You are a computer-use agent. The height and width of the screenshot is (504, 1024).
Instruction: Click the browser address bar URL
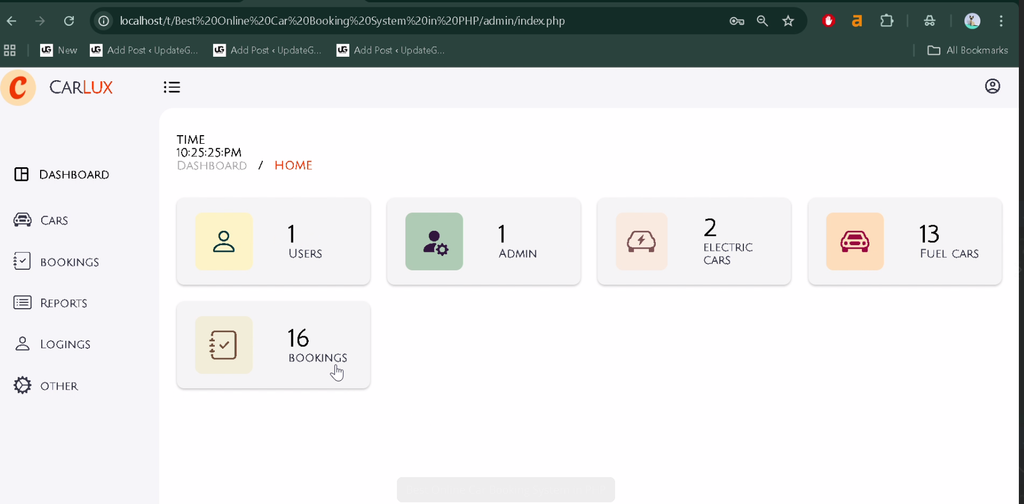(x=342, y=21)
